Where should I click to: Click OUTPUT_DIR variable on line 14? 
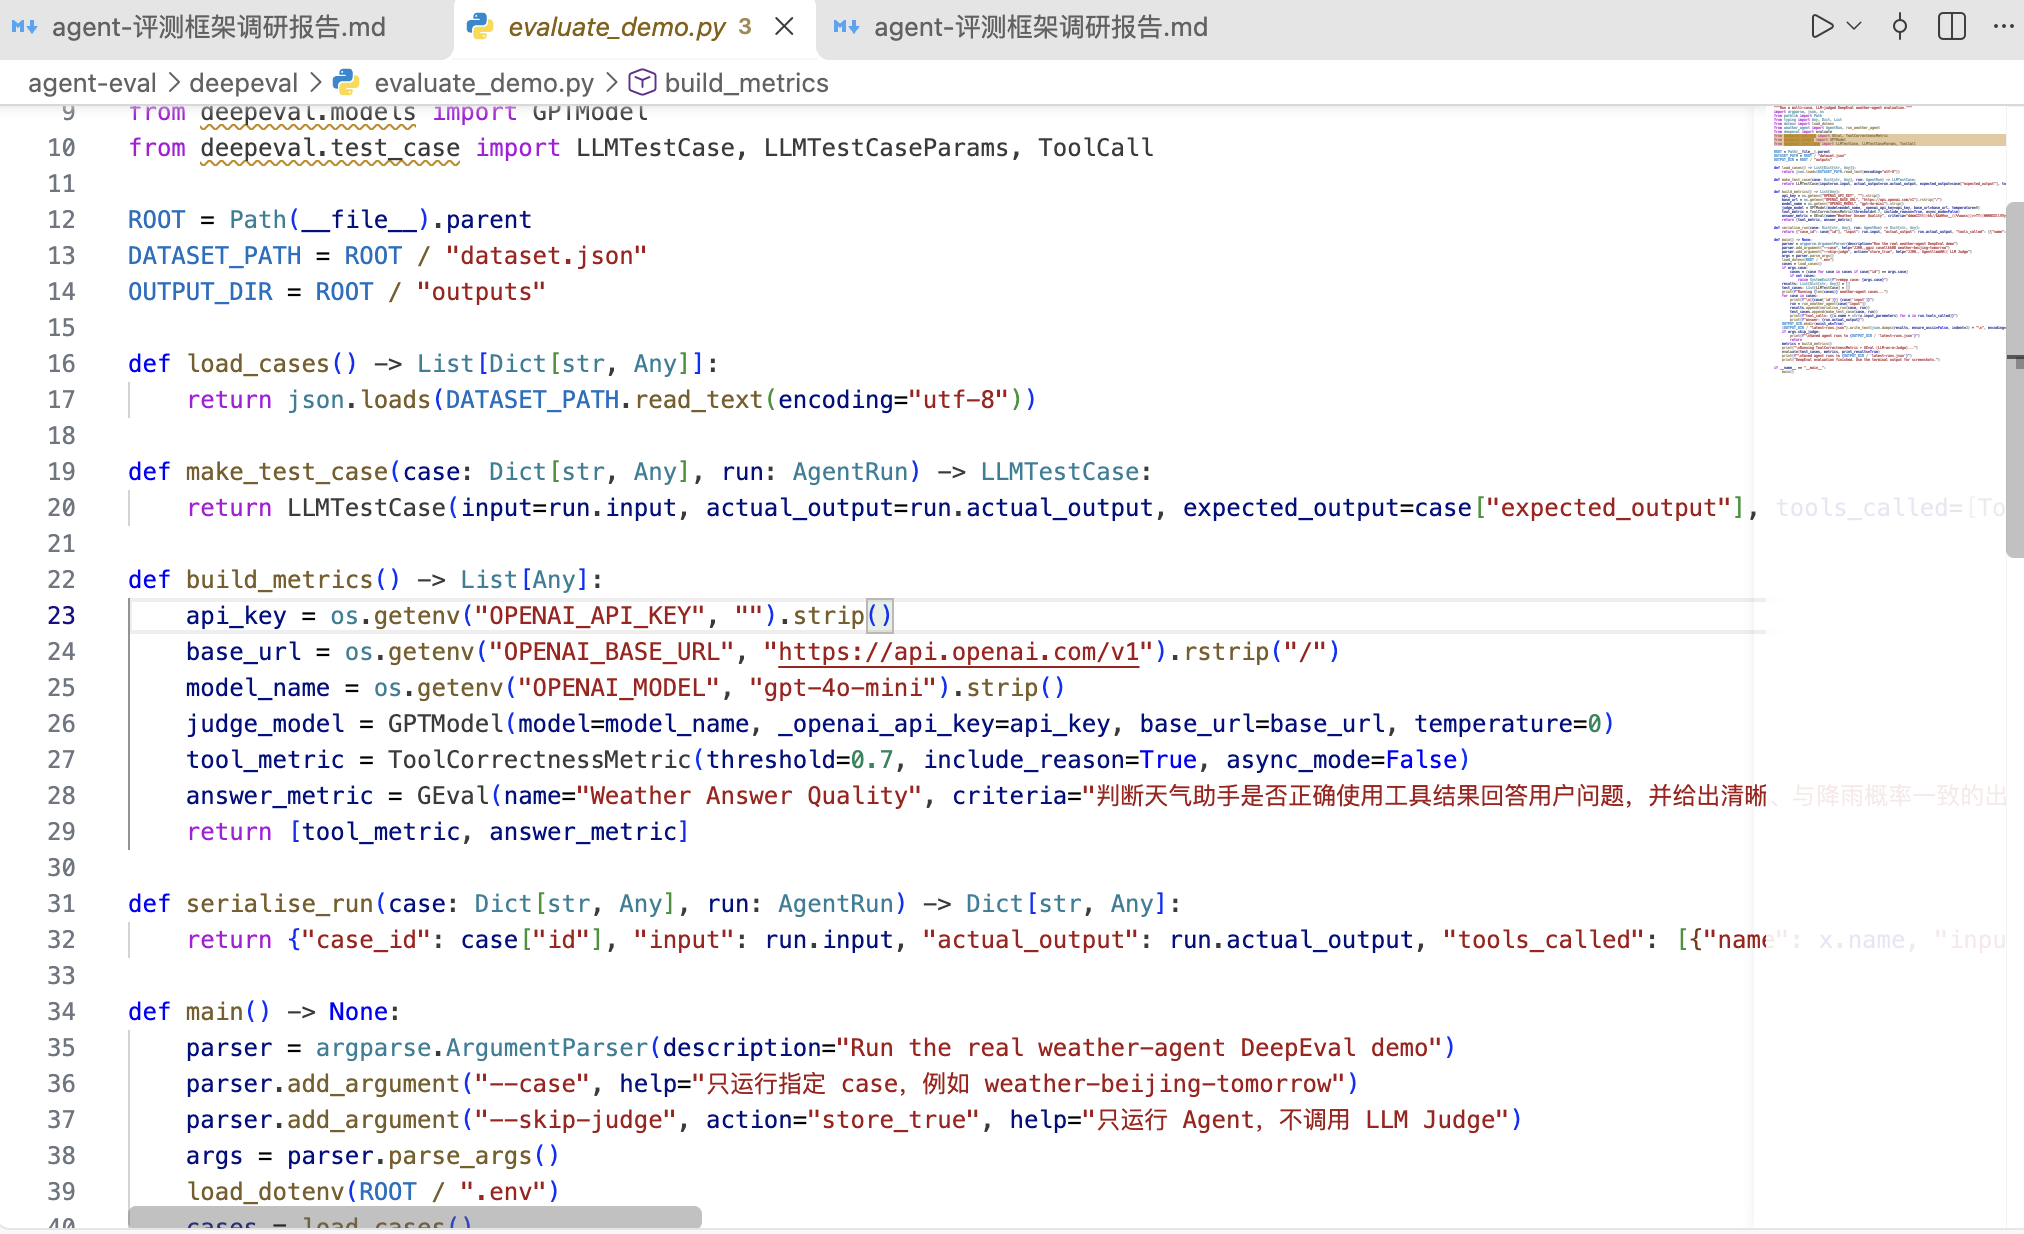[x=200, y=292]
